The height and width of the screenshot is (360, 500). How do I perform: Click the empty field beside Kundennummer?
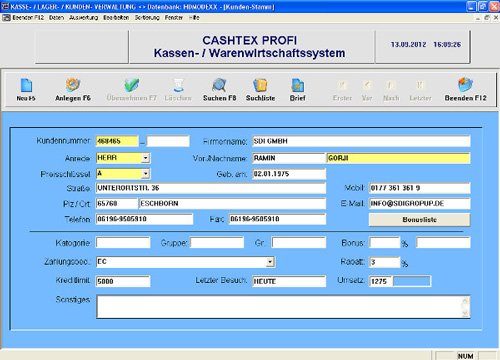tap(168, 141)
